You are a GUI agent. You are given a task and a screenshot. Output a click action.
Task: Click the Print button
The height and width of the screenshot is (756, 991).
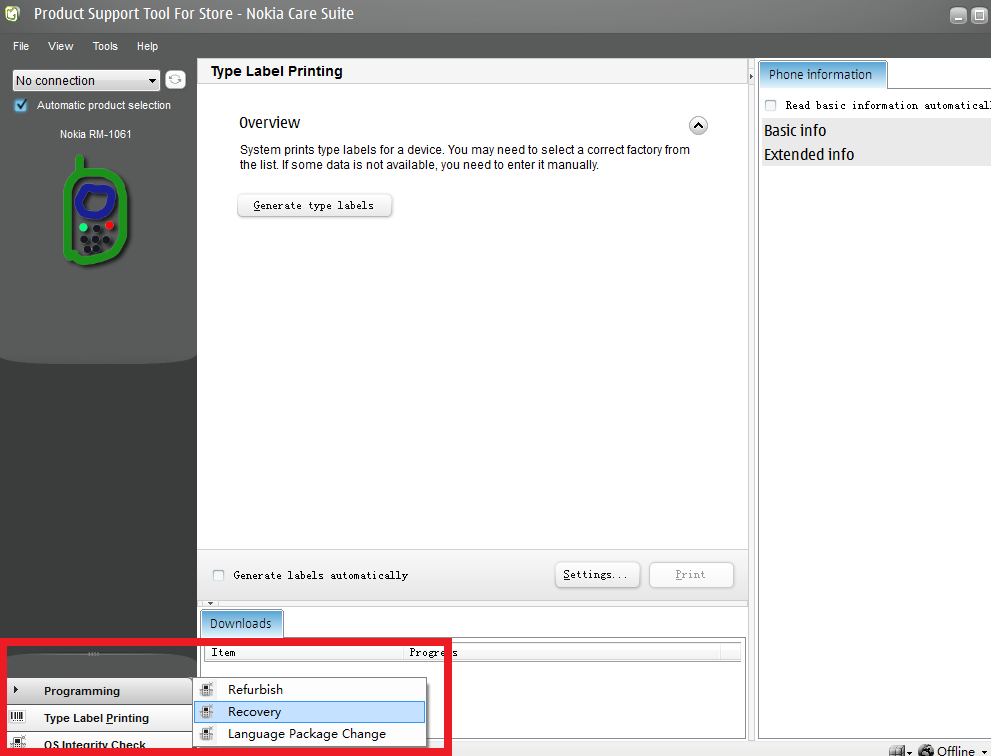690,575
